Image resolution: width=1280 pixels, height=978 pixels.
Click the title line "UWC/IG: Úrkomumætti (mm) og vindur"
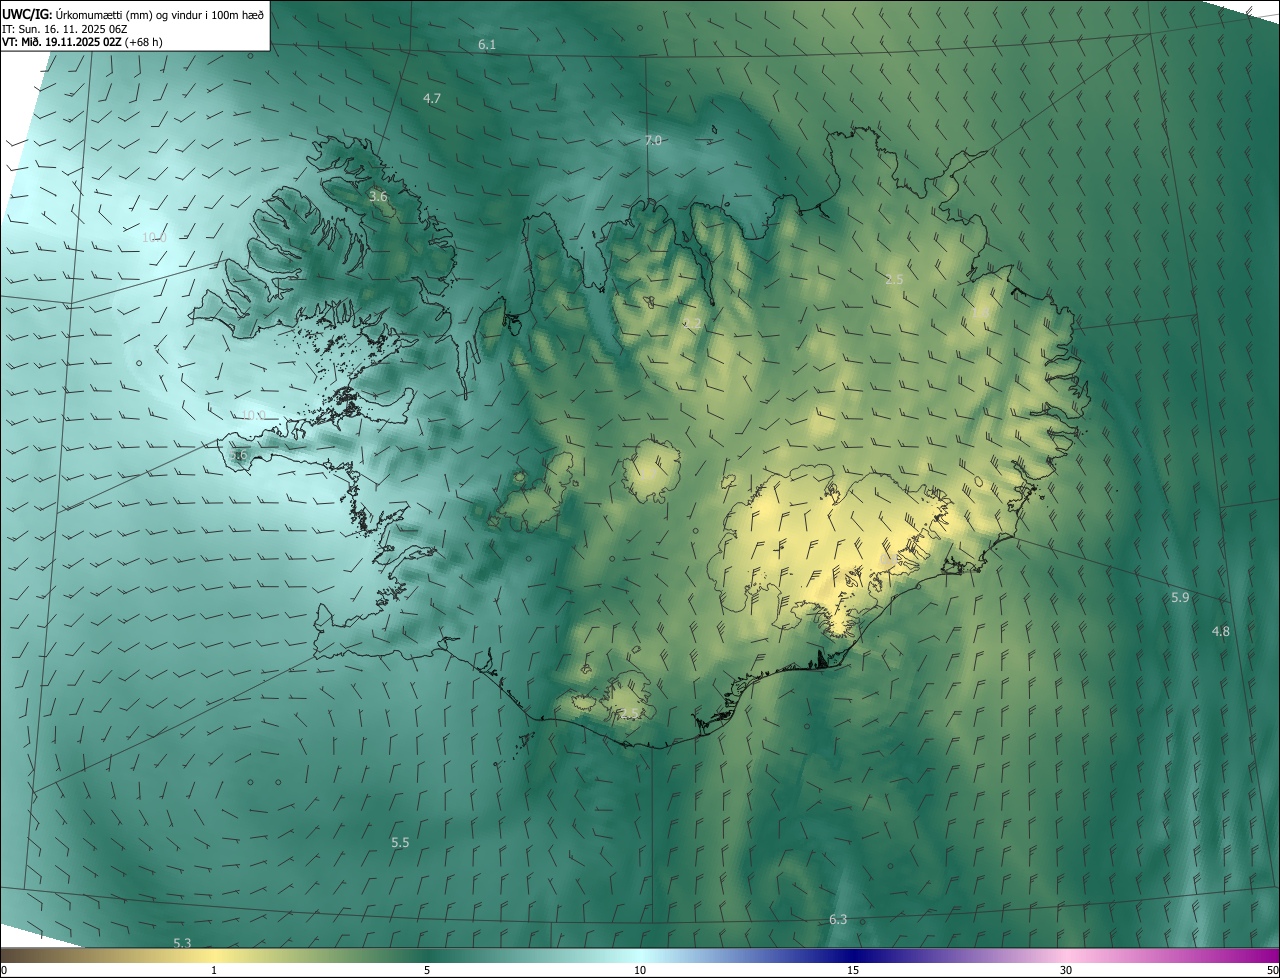tap(134, 13)
